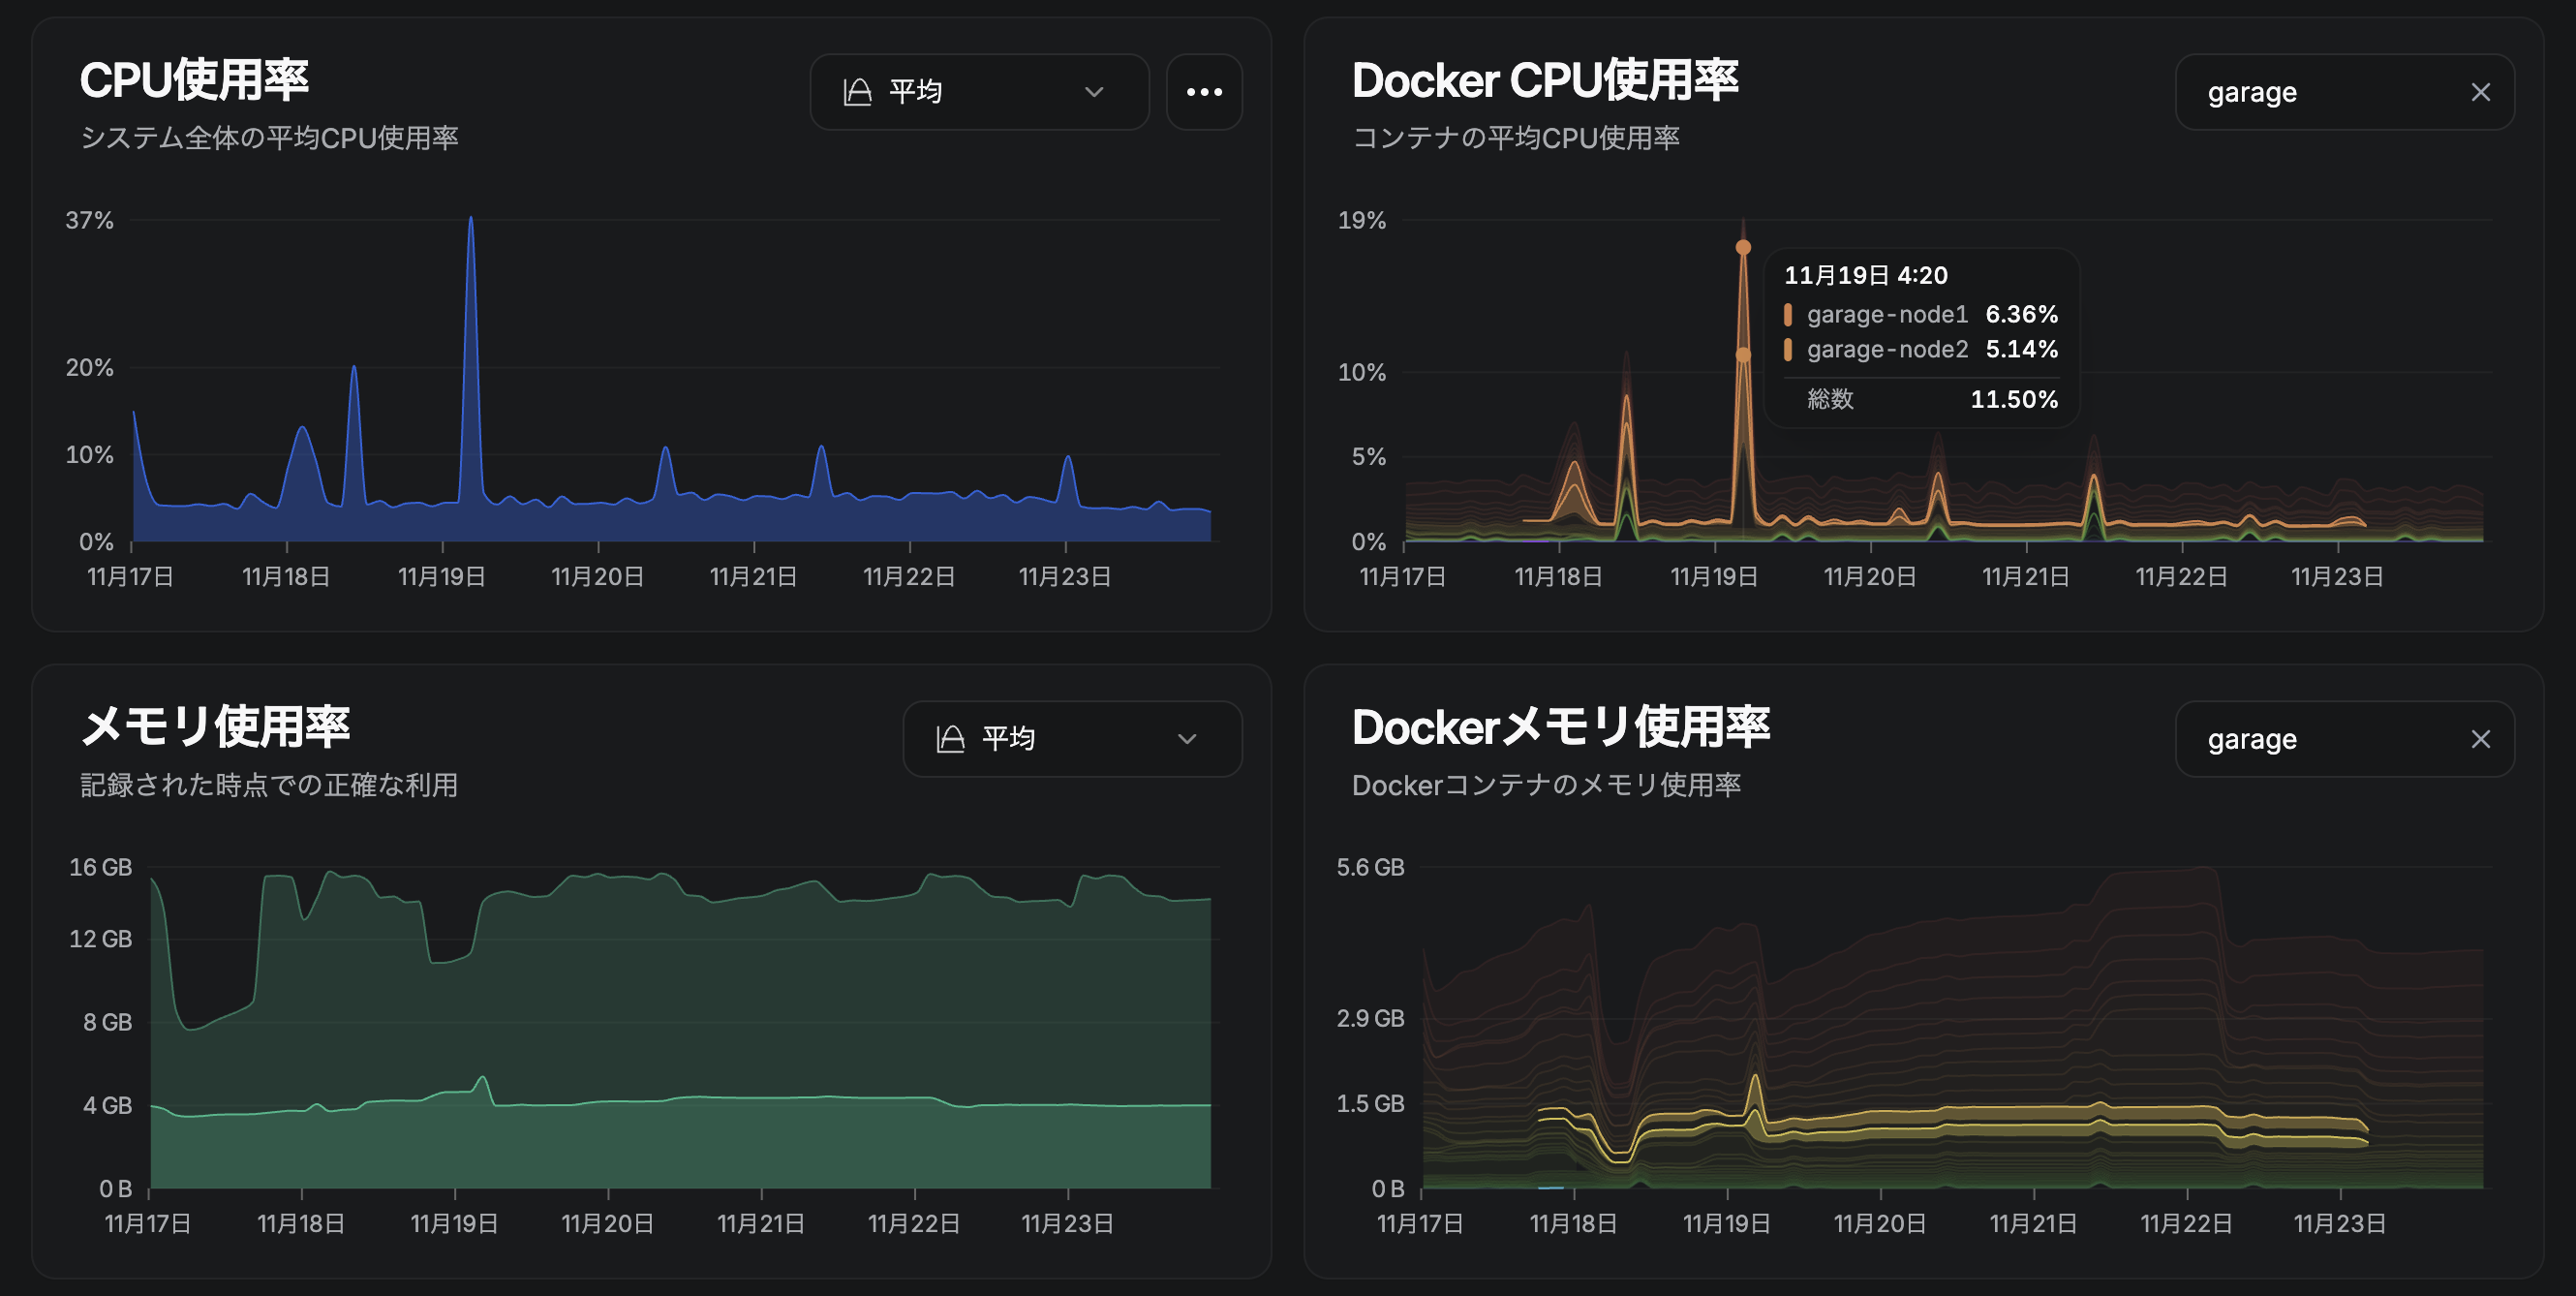Click 11月20日 tick on CPU usage chart

coord(598,576)
